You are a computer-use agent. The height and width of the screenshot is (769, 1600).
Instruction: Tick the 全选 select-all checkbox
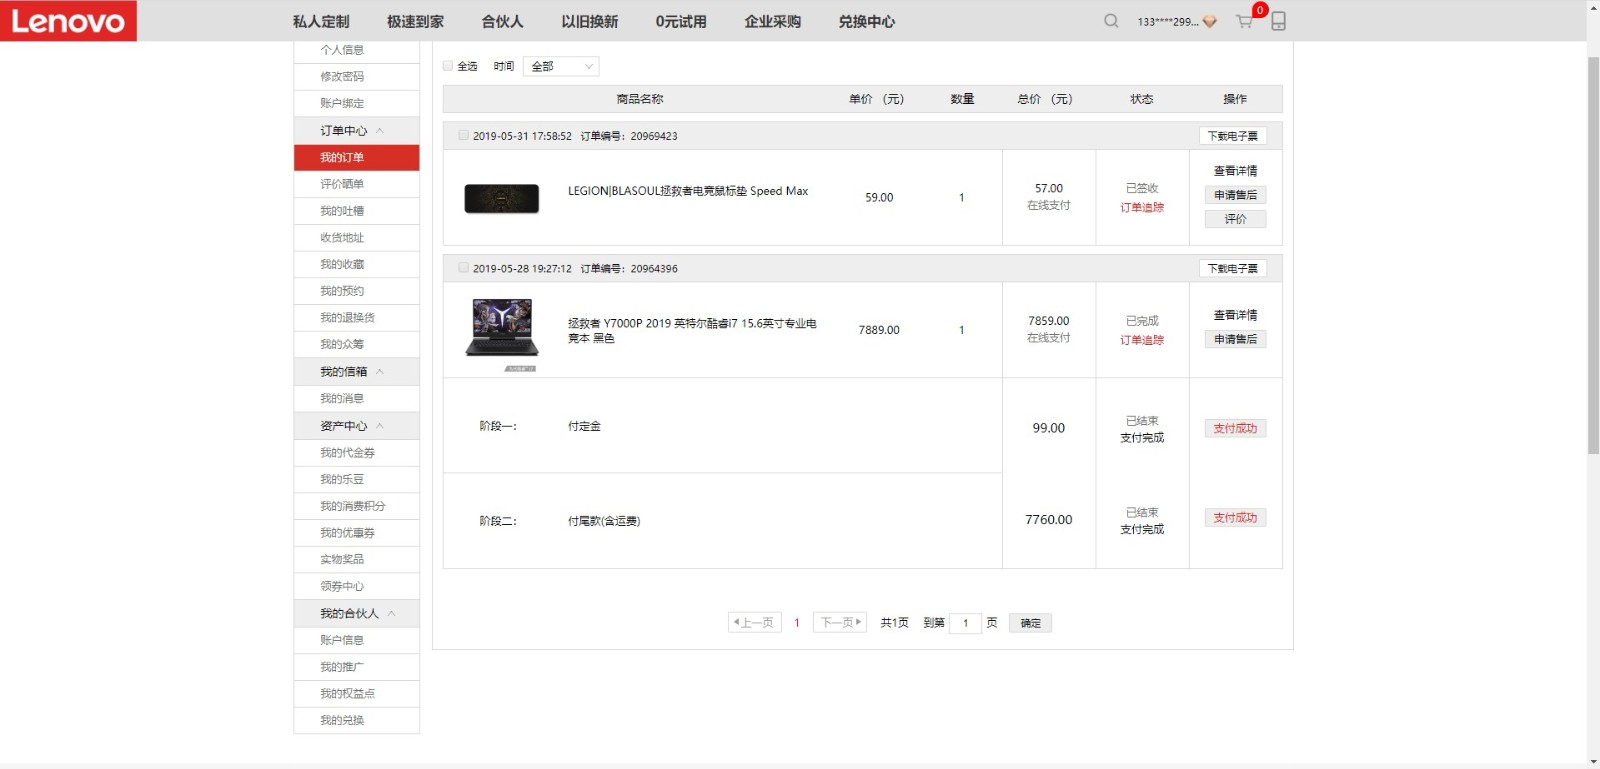[448, 66]
